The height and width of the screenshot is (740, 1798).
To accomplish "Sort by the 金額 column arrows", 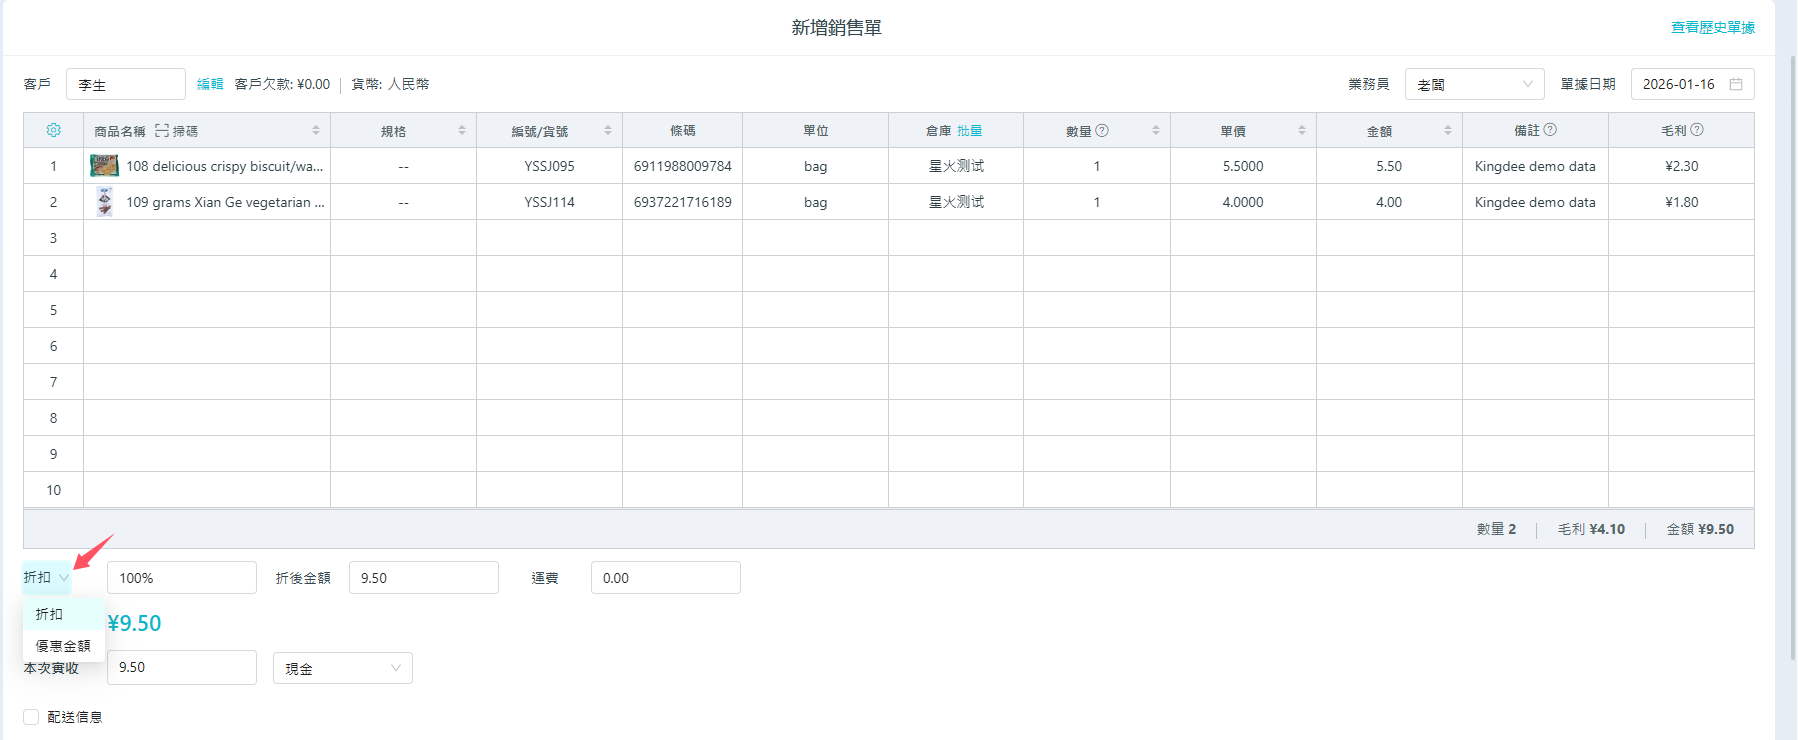I will [1447, 131].
